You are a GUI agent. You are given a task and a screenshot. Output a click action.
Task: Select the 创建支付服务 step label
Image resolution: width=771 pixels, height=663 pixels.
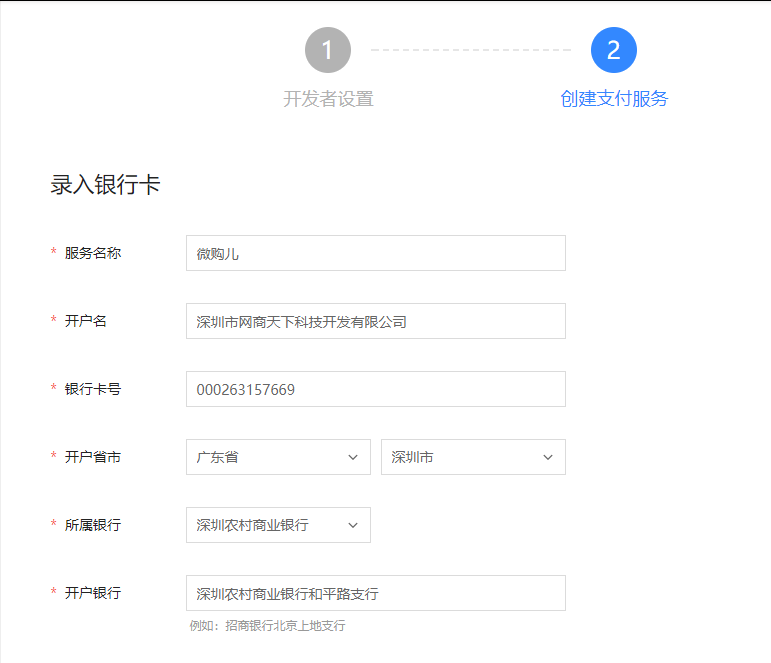[x=614, y=99]
